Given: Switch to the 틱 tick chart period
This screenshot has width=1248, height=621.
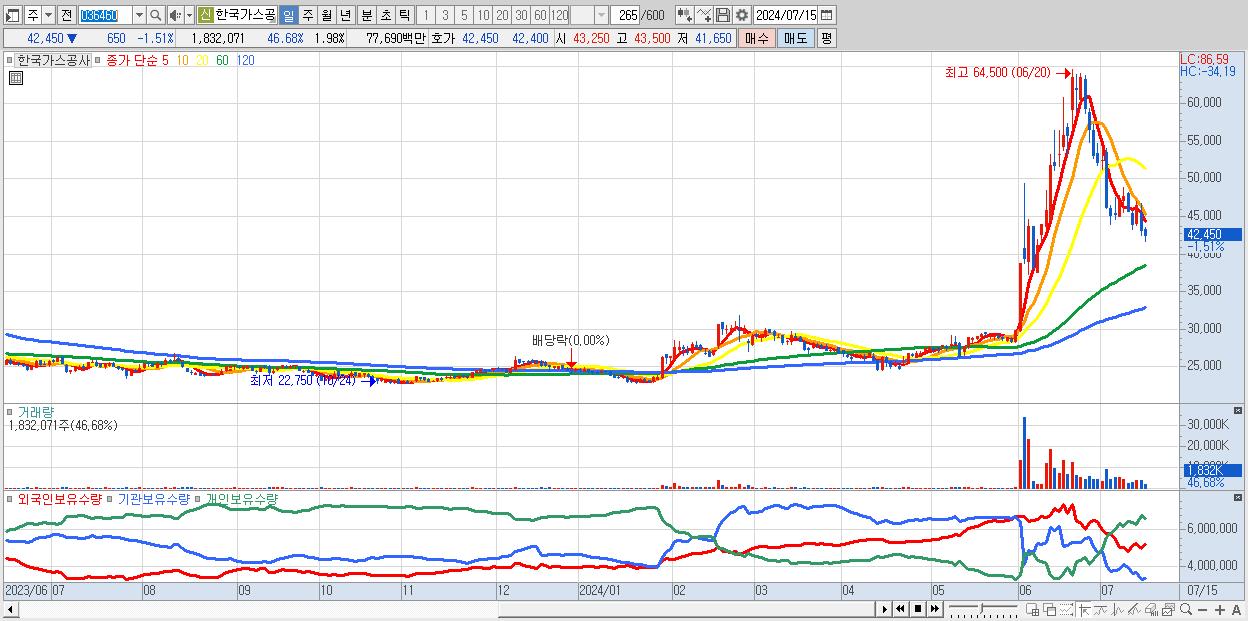Looking at the screenshot, I should 404,15.
